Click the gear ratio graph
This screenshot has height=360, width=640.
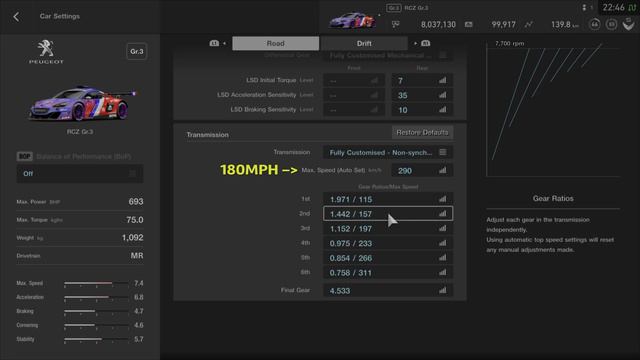553,109
